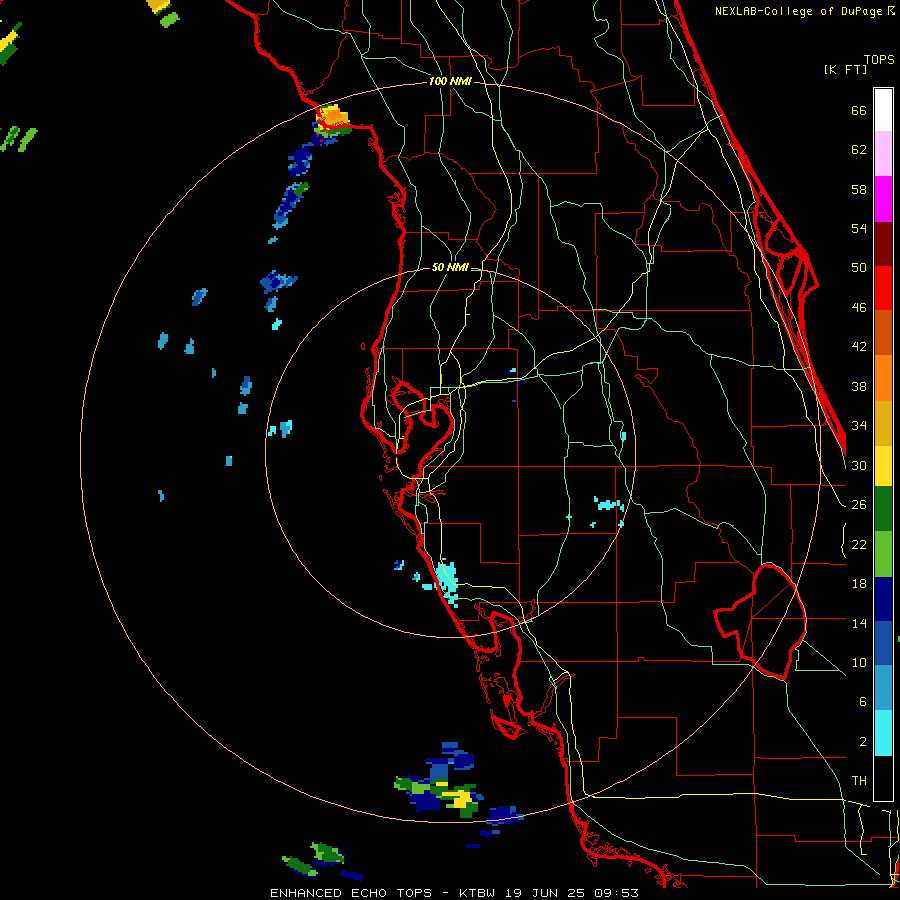
Task: Click the 14 legend value
Action: tap(859, 623)
